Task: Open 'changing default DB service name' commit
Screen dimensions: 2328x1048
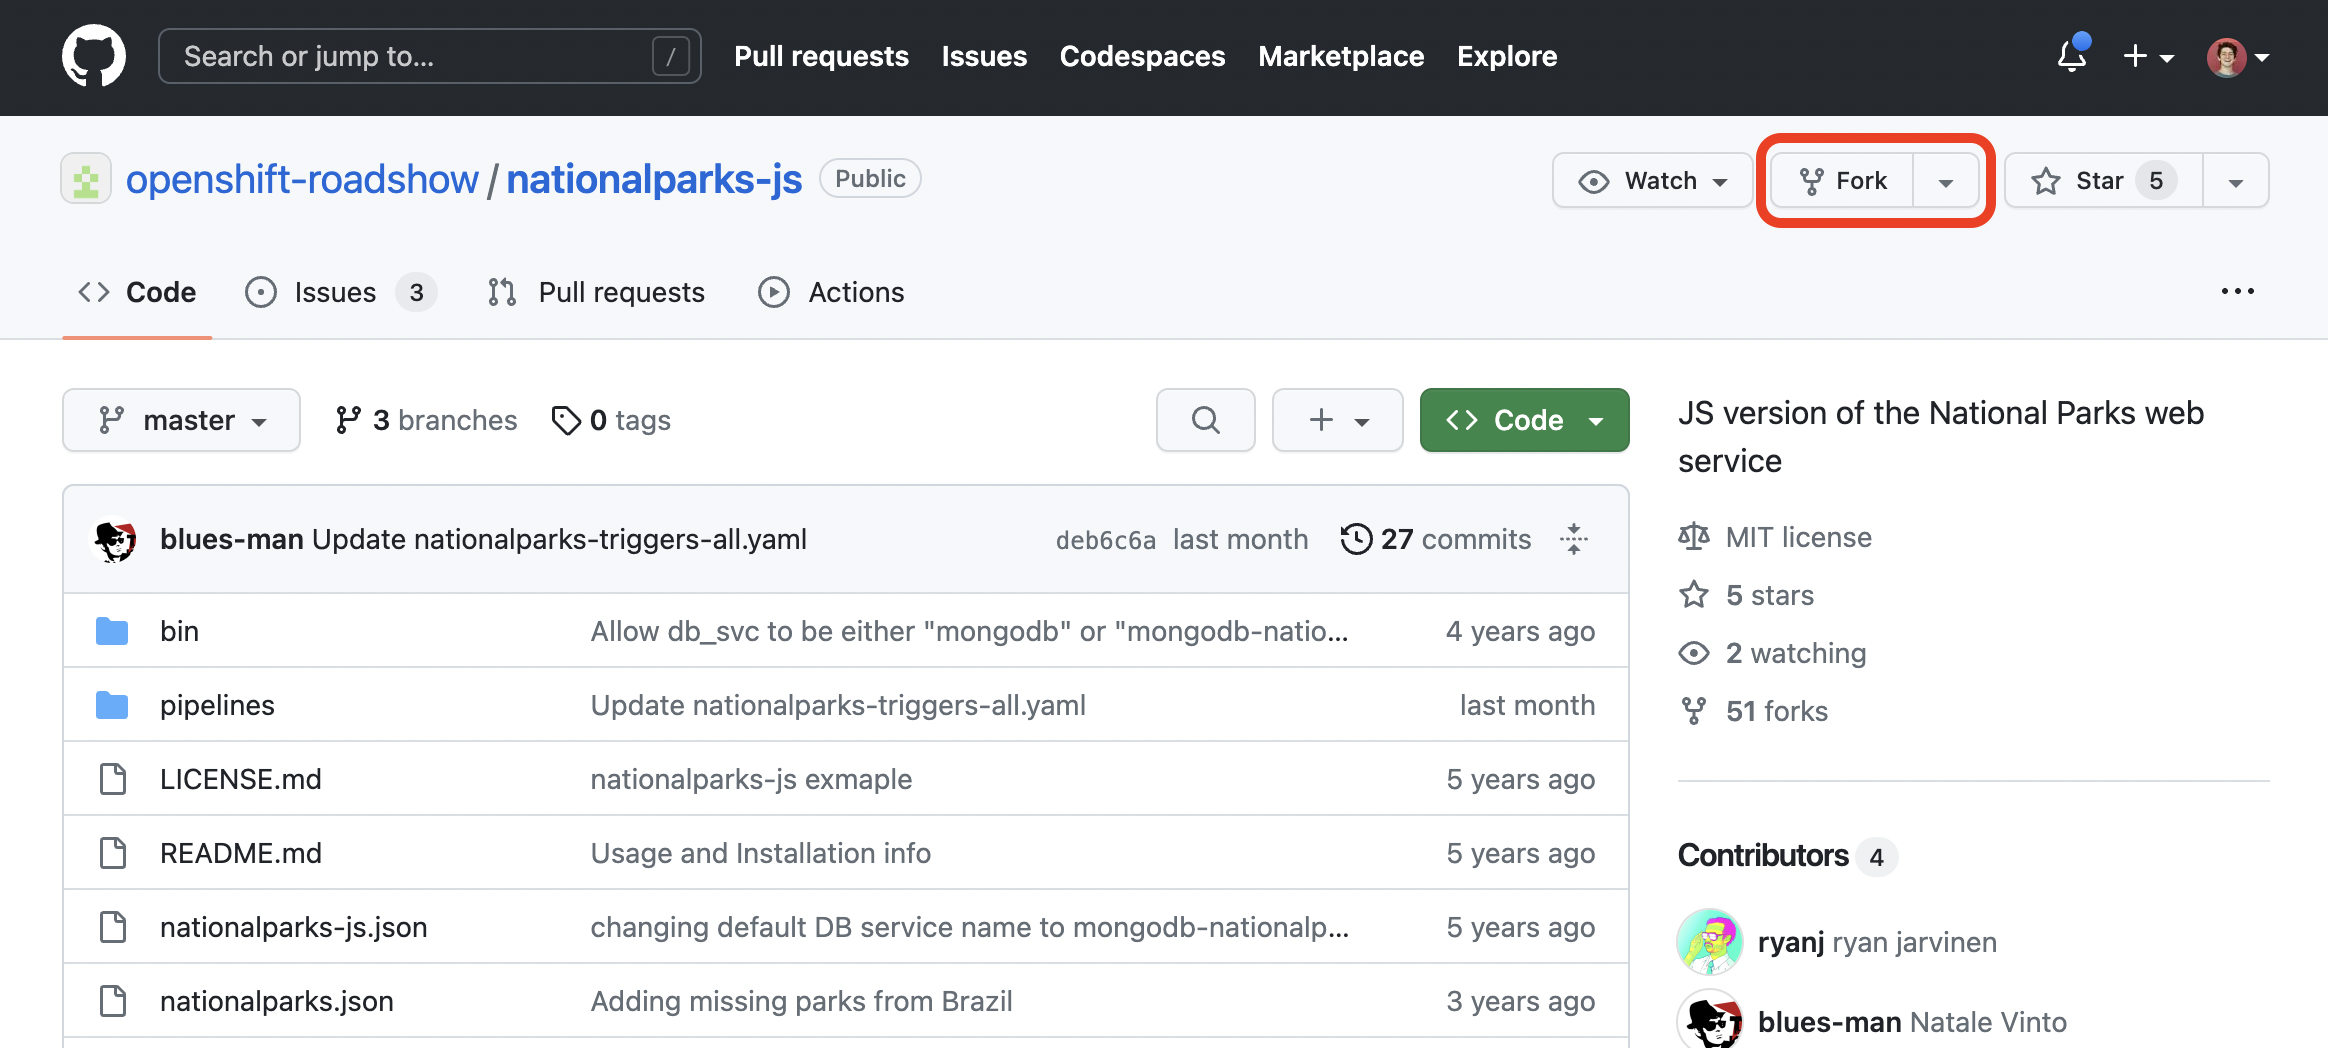Action: 970,927
